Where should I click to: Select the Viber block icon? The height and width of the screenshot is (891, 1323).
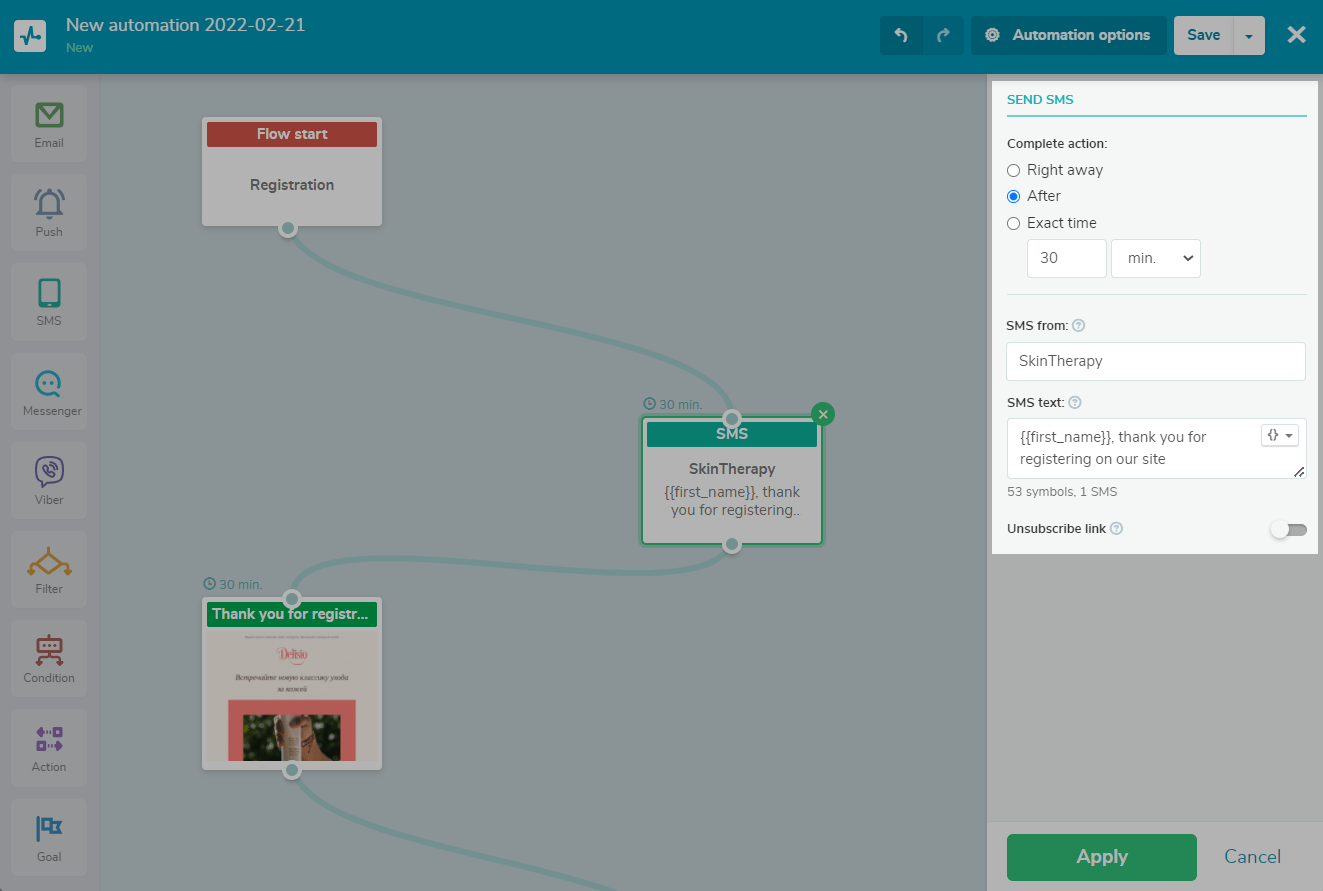point(49,481)
